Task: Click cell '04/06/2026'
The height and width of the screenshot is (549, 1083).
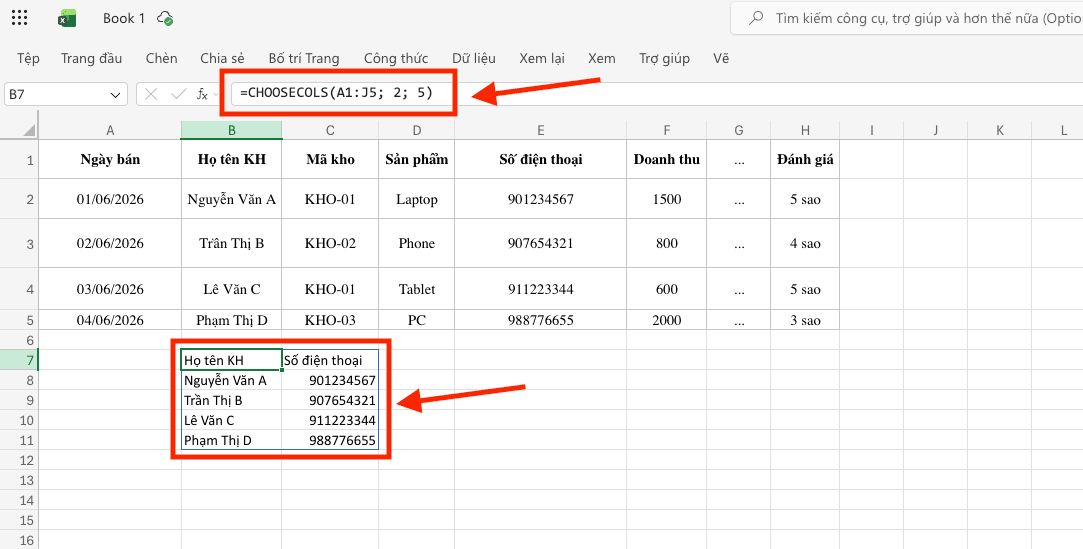Action: (110, 320)
